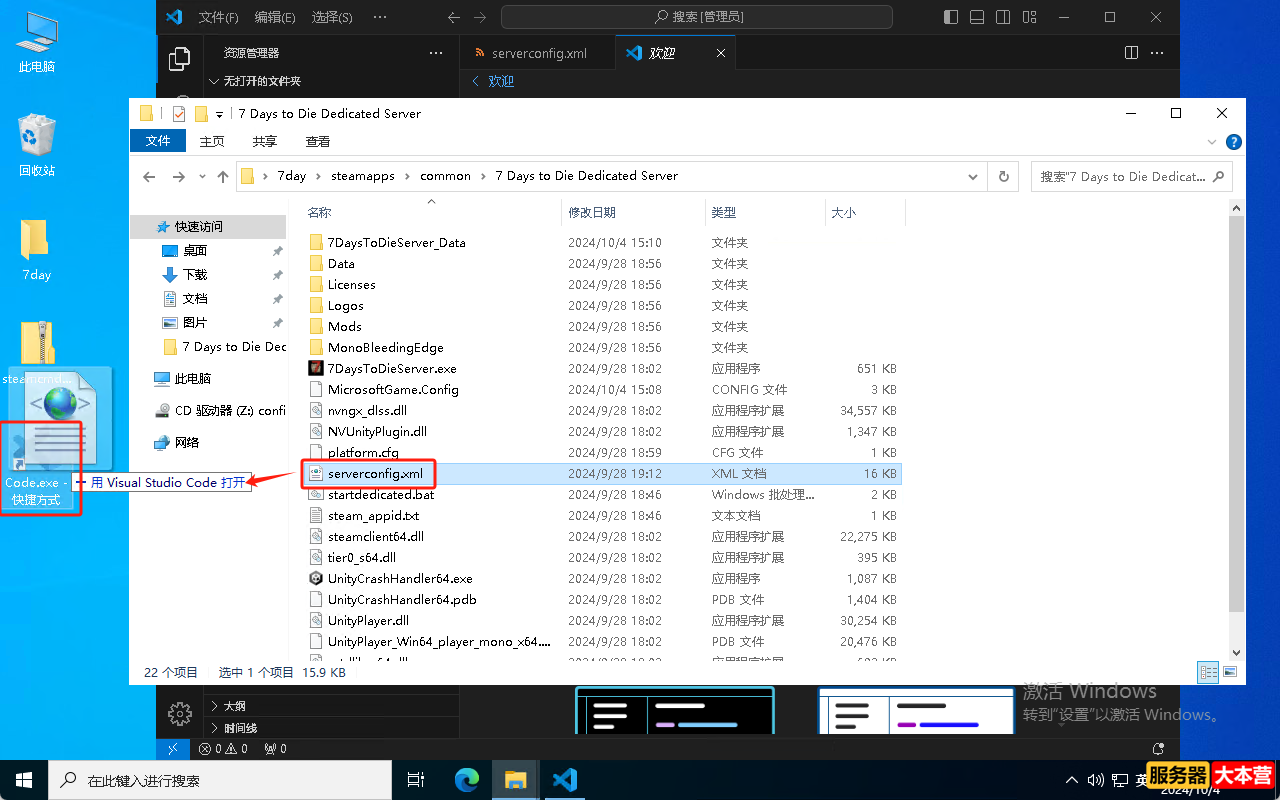The image size is (1280, 800).
Task: Switch to the 共享 ribbon tab
Action: [x=265, y=142]
